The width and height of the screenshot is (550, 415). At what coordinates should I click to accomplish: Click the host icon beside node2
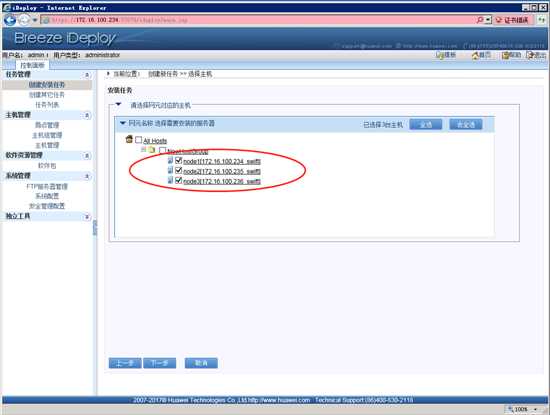coord(170,170)
